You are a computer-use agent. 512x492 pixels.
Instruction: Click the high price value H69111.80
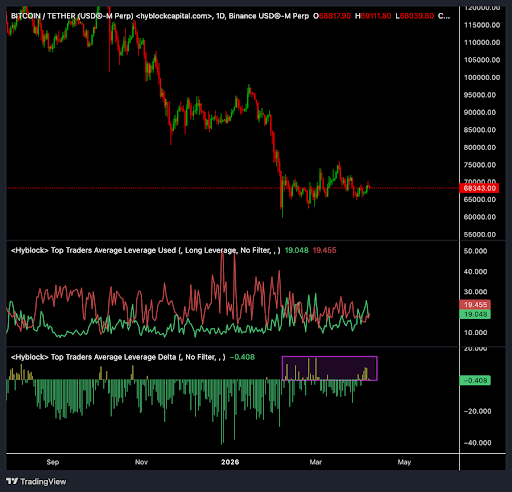(373, 16)
